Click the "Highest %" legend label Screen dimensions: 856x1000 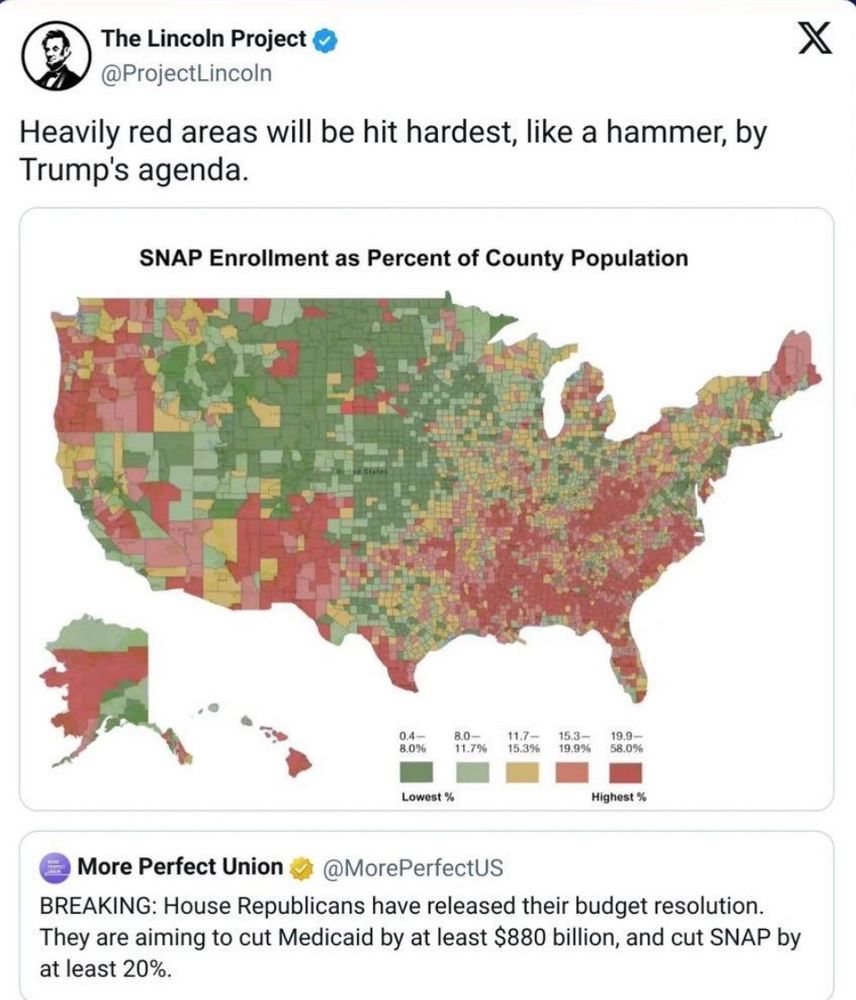[x=619, y=797]
